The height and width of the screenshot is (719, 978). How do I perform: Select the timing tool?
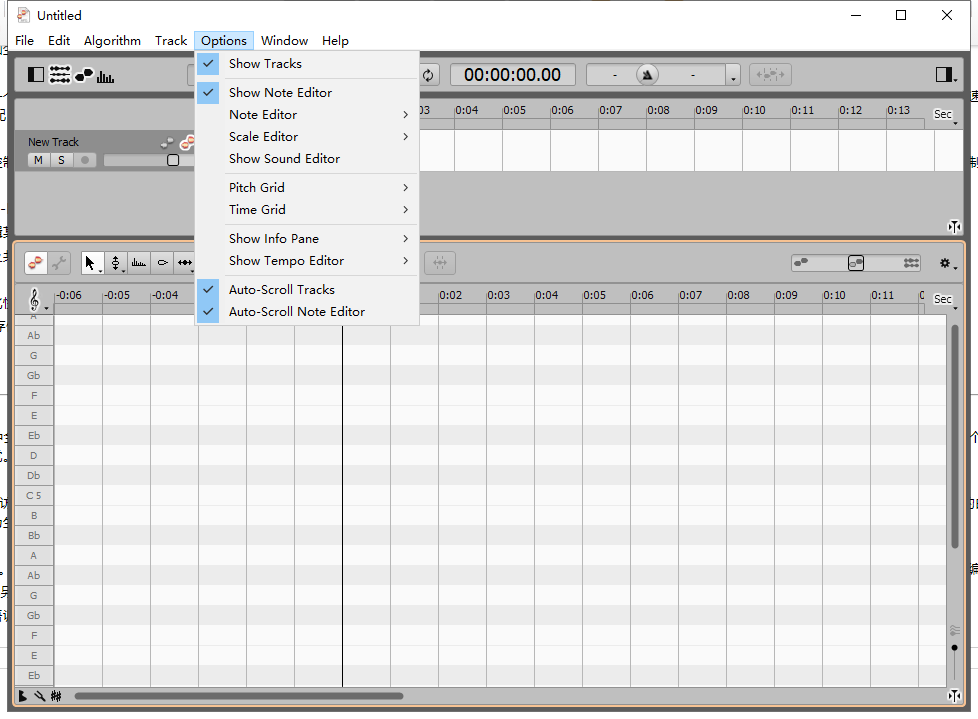click(185, 263)
